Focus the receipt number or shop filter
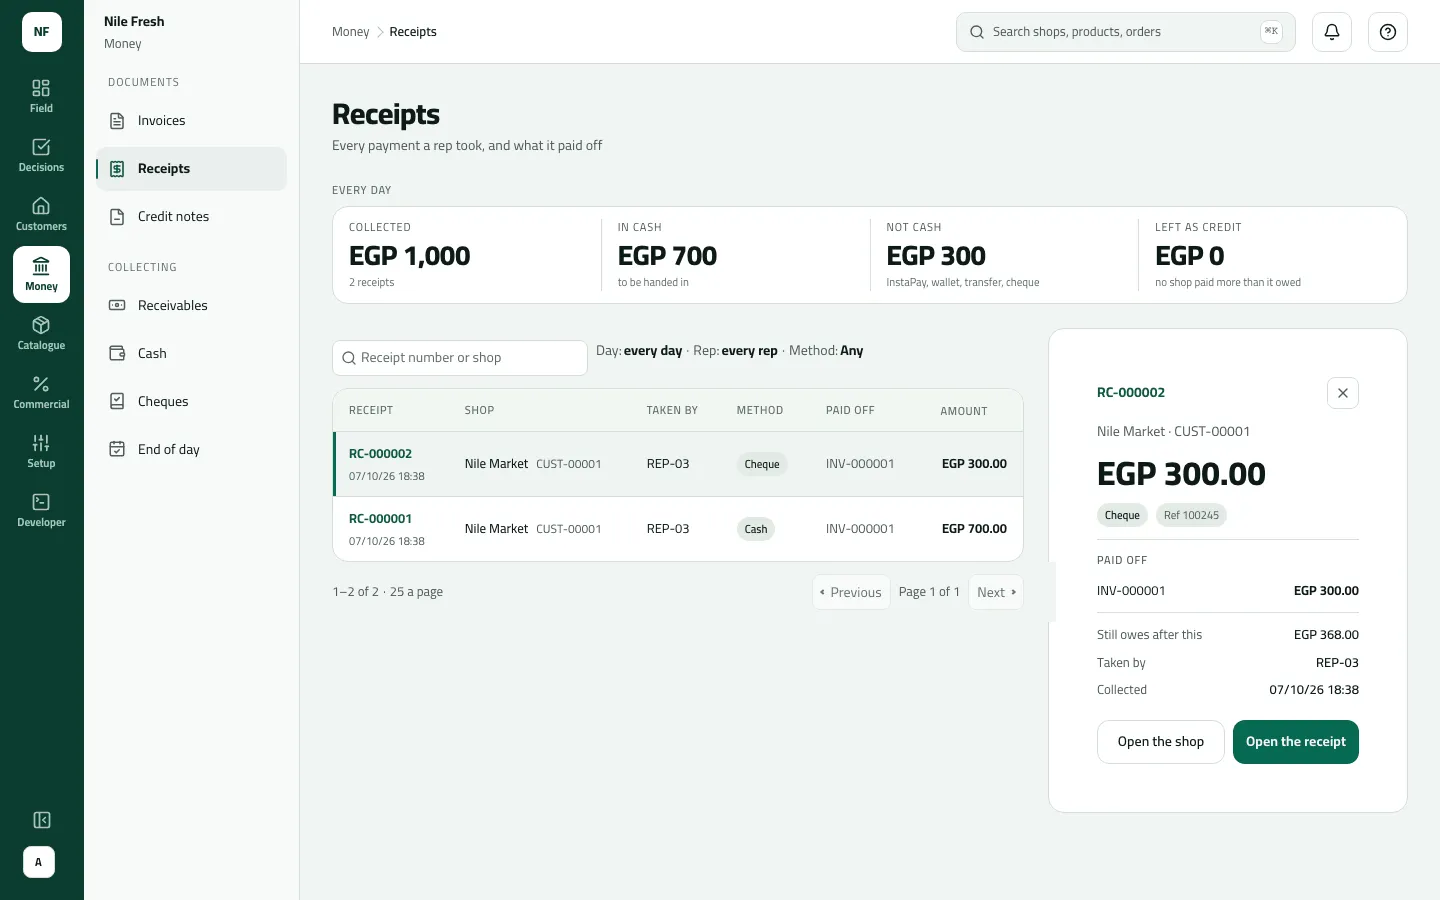Image resolution: width=1440 pixels, height=900 pixels. pos(460,358)
